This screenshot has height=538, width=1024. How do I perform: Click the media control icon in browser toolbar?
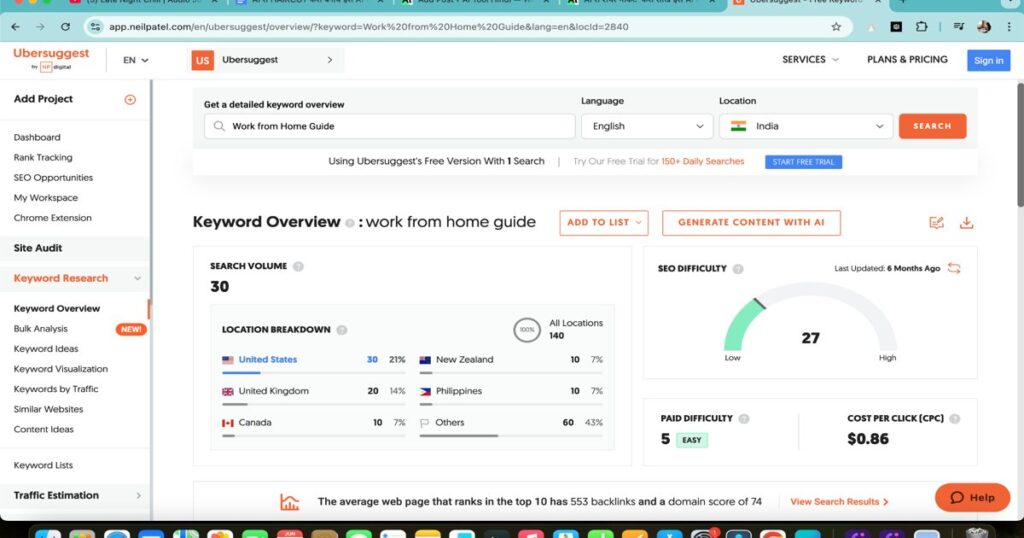coord(958,27)
